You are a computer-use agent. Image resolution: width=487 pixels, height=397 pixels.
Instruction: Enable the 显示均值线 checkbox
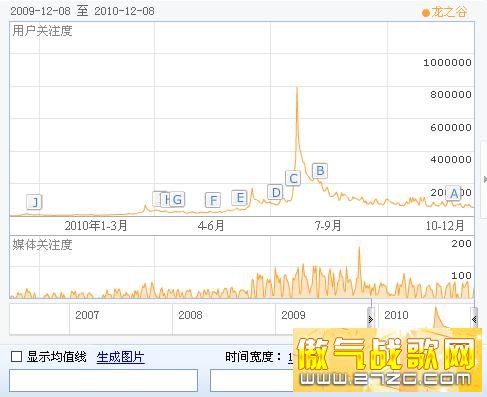pos(16,357)
